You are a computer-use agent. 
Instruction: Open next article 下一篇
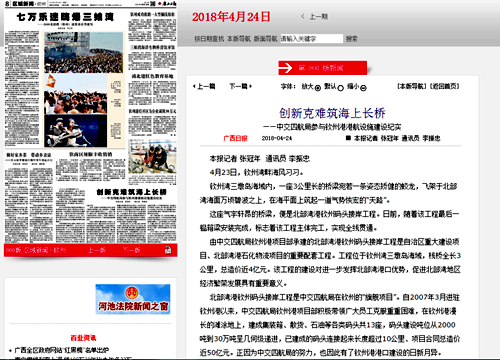(241, 86)
